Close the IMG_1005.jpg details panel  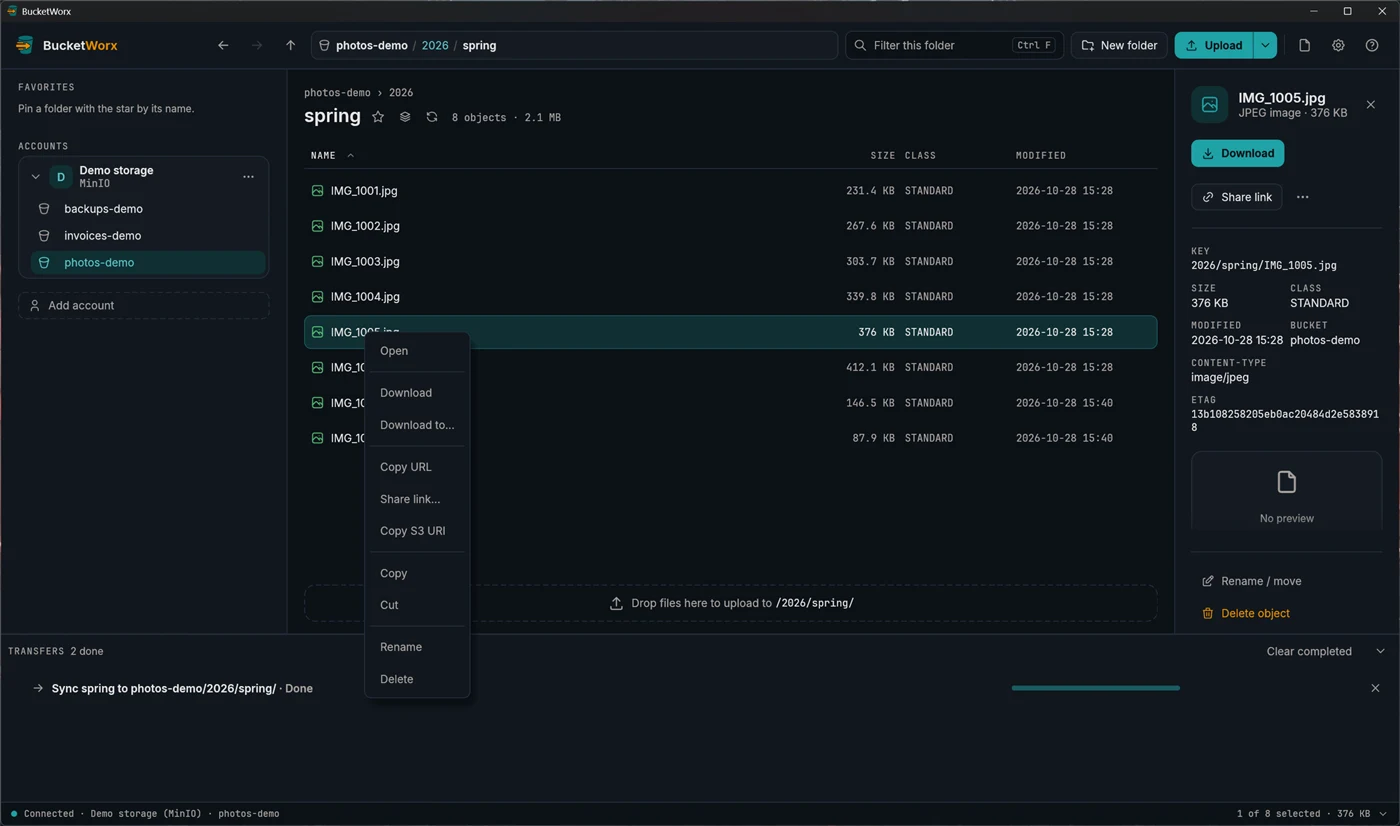(x=1370, y=104)
